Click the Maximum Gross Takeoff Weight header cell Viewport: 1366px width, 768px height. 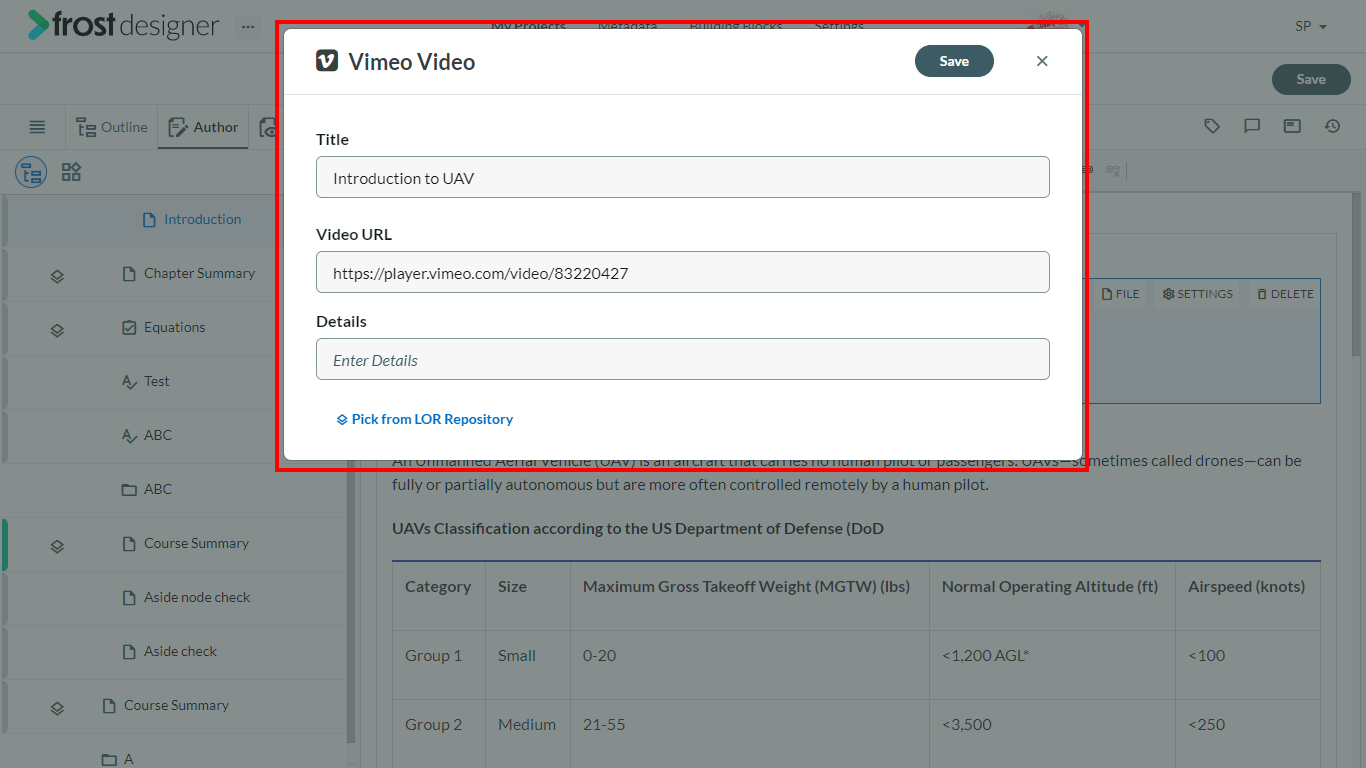coord(749,596)
